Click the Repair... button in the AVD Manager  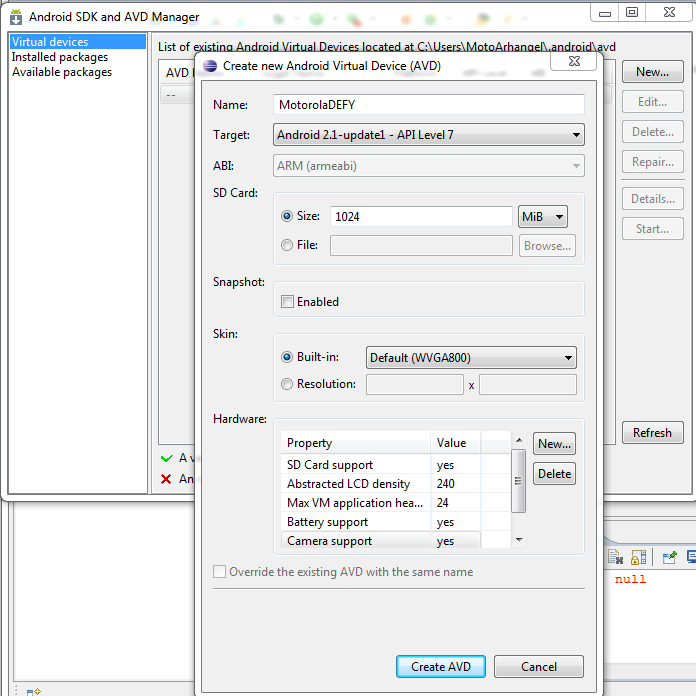click(x=652, y=162)
